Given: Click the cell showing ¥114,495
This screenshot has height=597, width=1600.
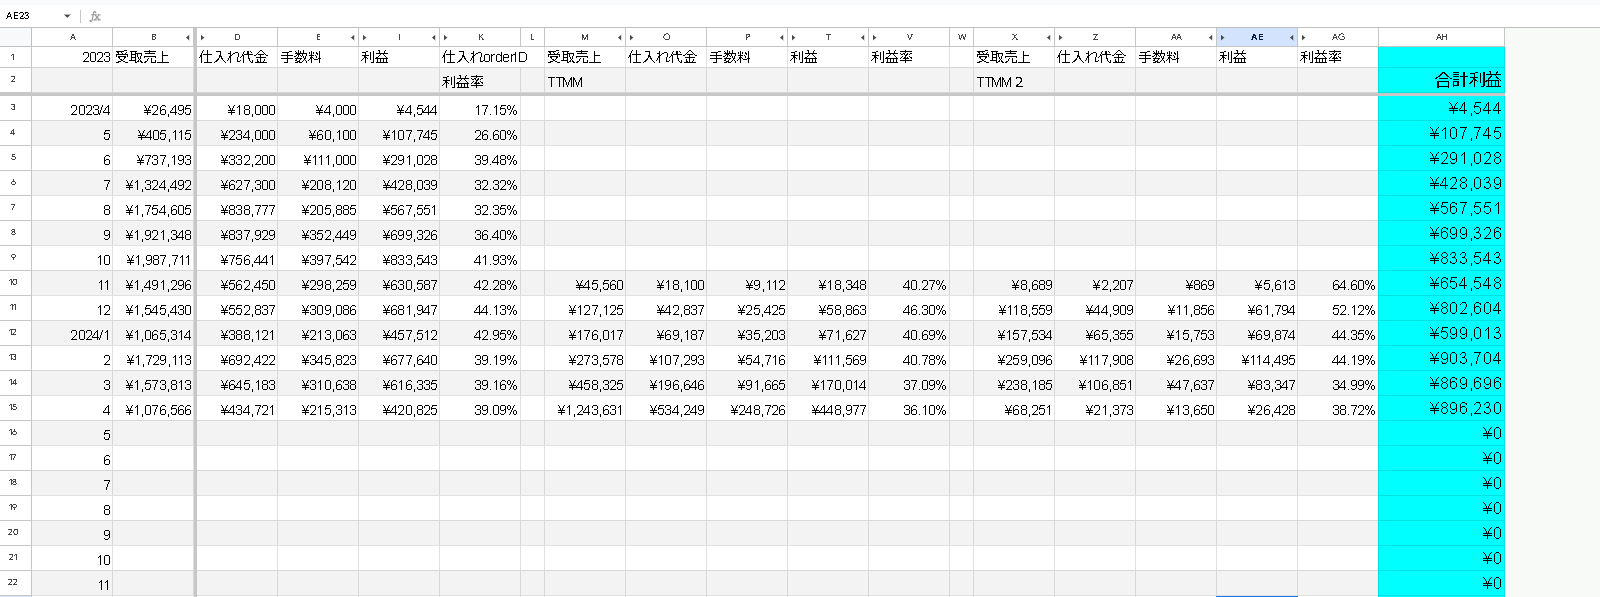Looking at the screenshot, I should tap(1257, 359).
